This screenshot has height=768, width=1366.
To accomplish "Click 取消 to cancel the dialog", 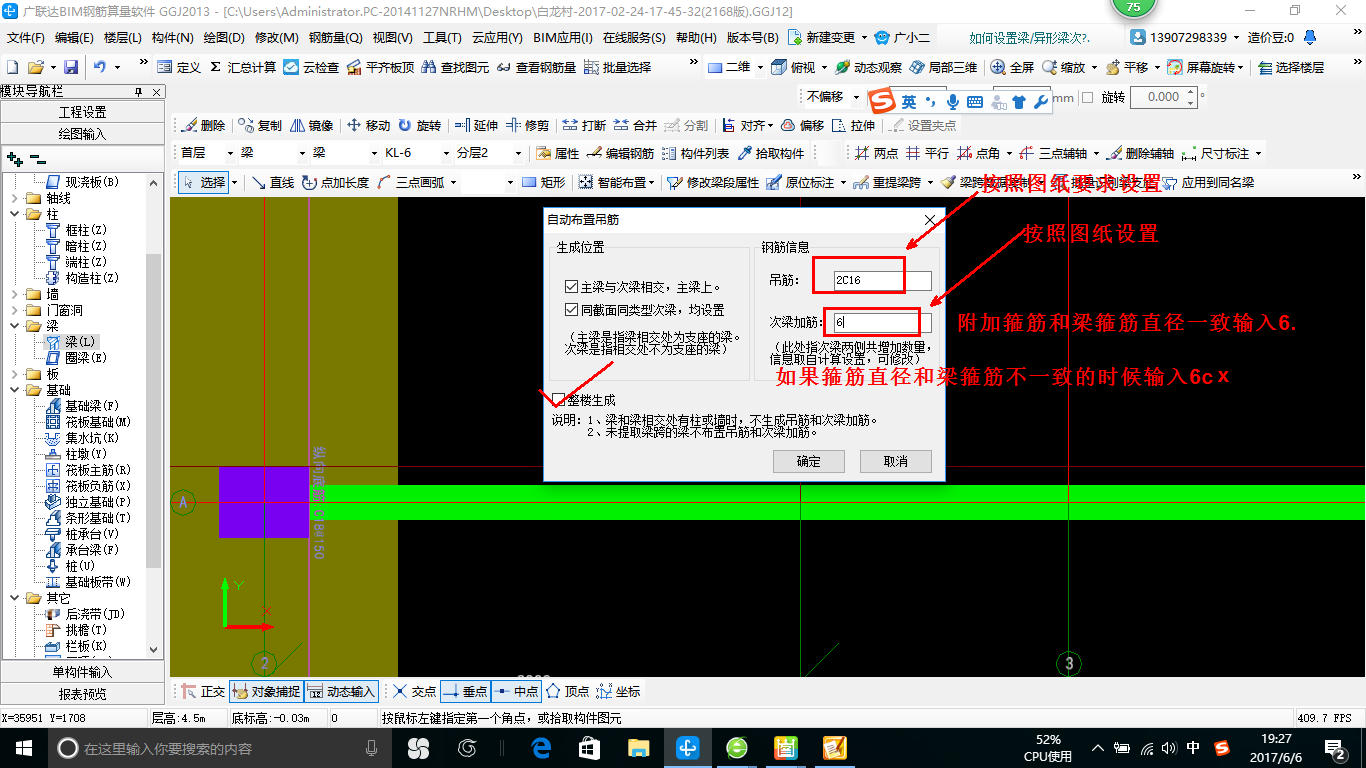I will point(895,461).
